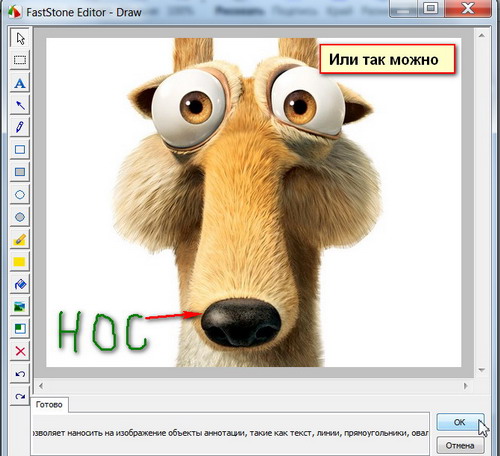500x456 pixels.
Task: Select the freehand pencil tool
Action: [20, 127]
